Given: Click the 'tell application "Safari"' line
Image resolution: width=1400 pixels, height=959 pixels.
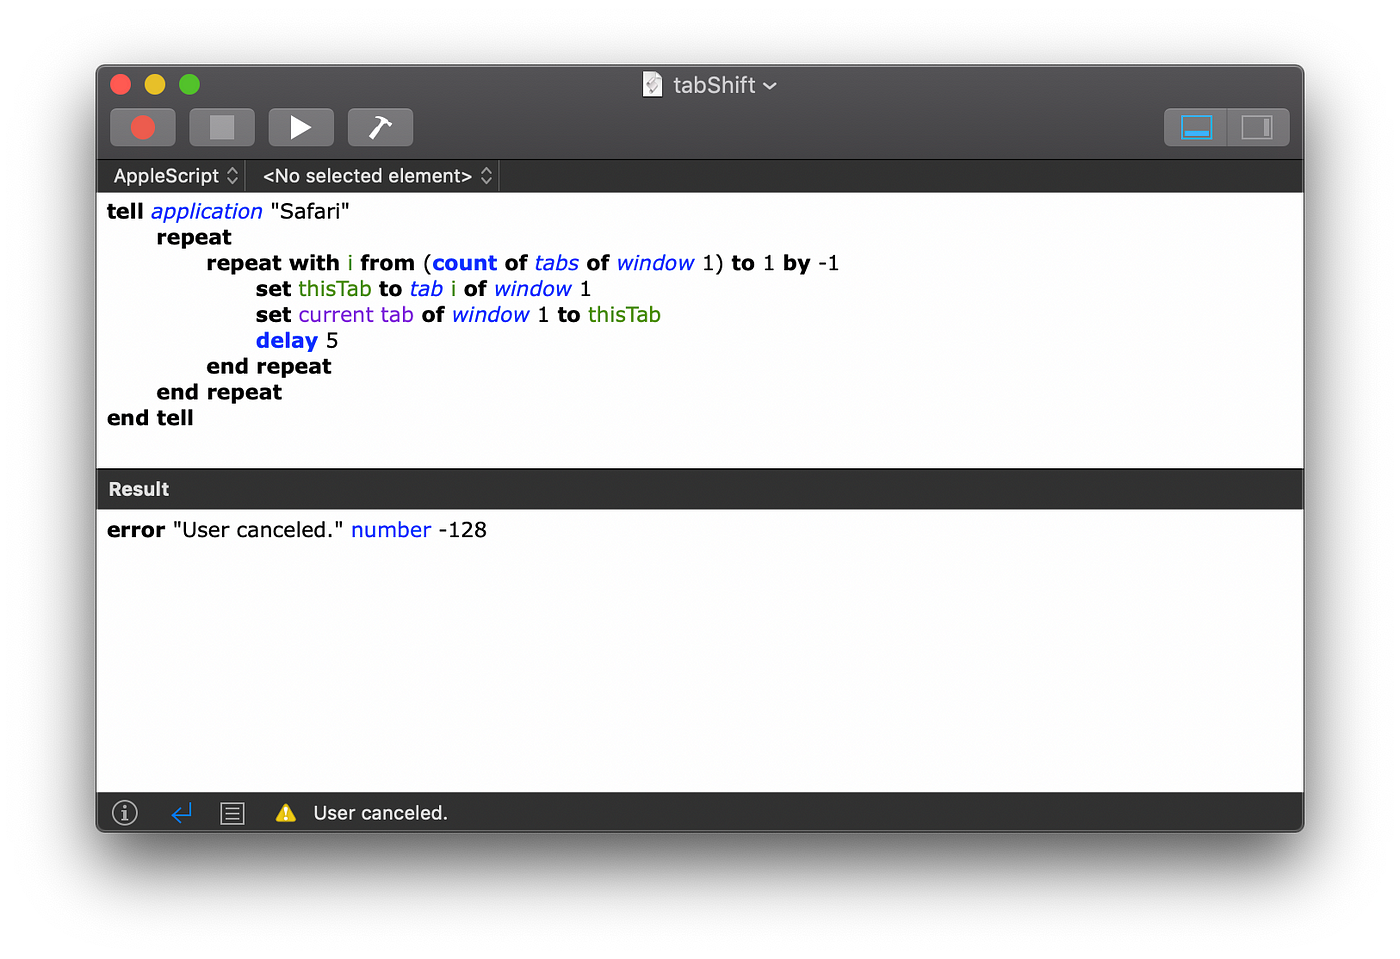Looking at the screenshot, I should [228, 211].
